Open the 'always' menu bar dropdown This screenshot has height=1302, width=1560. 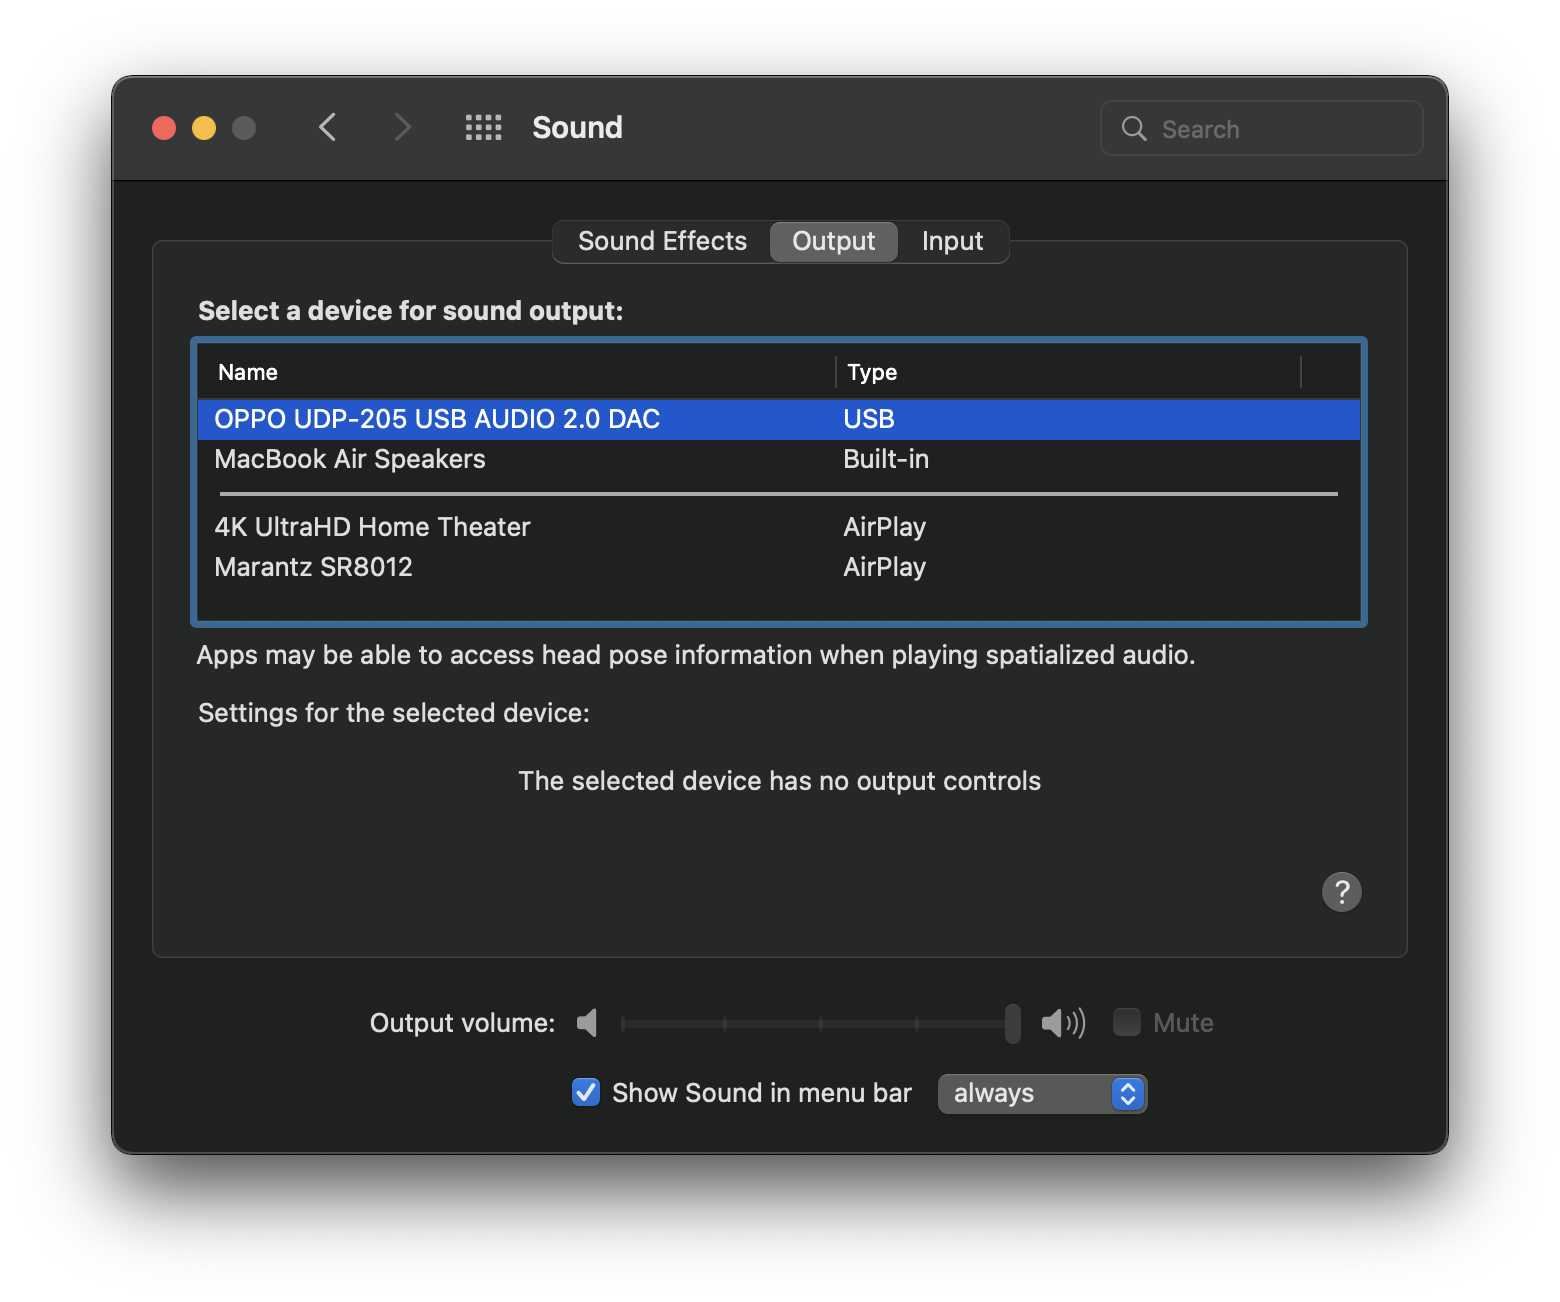(1042, 1093)
